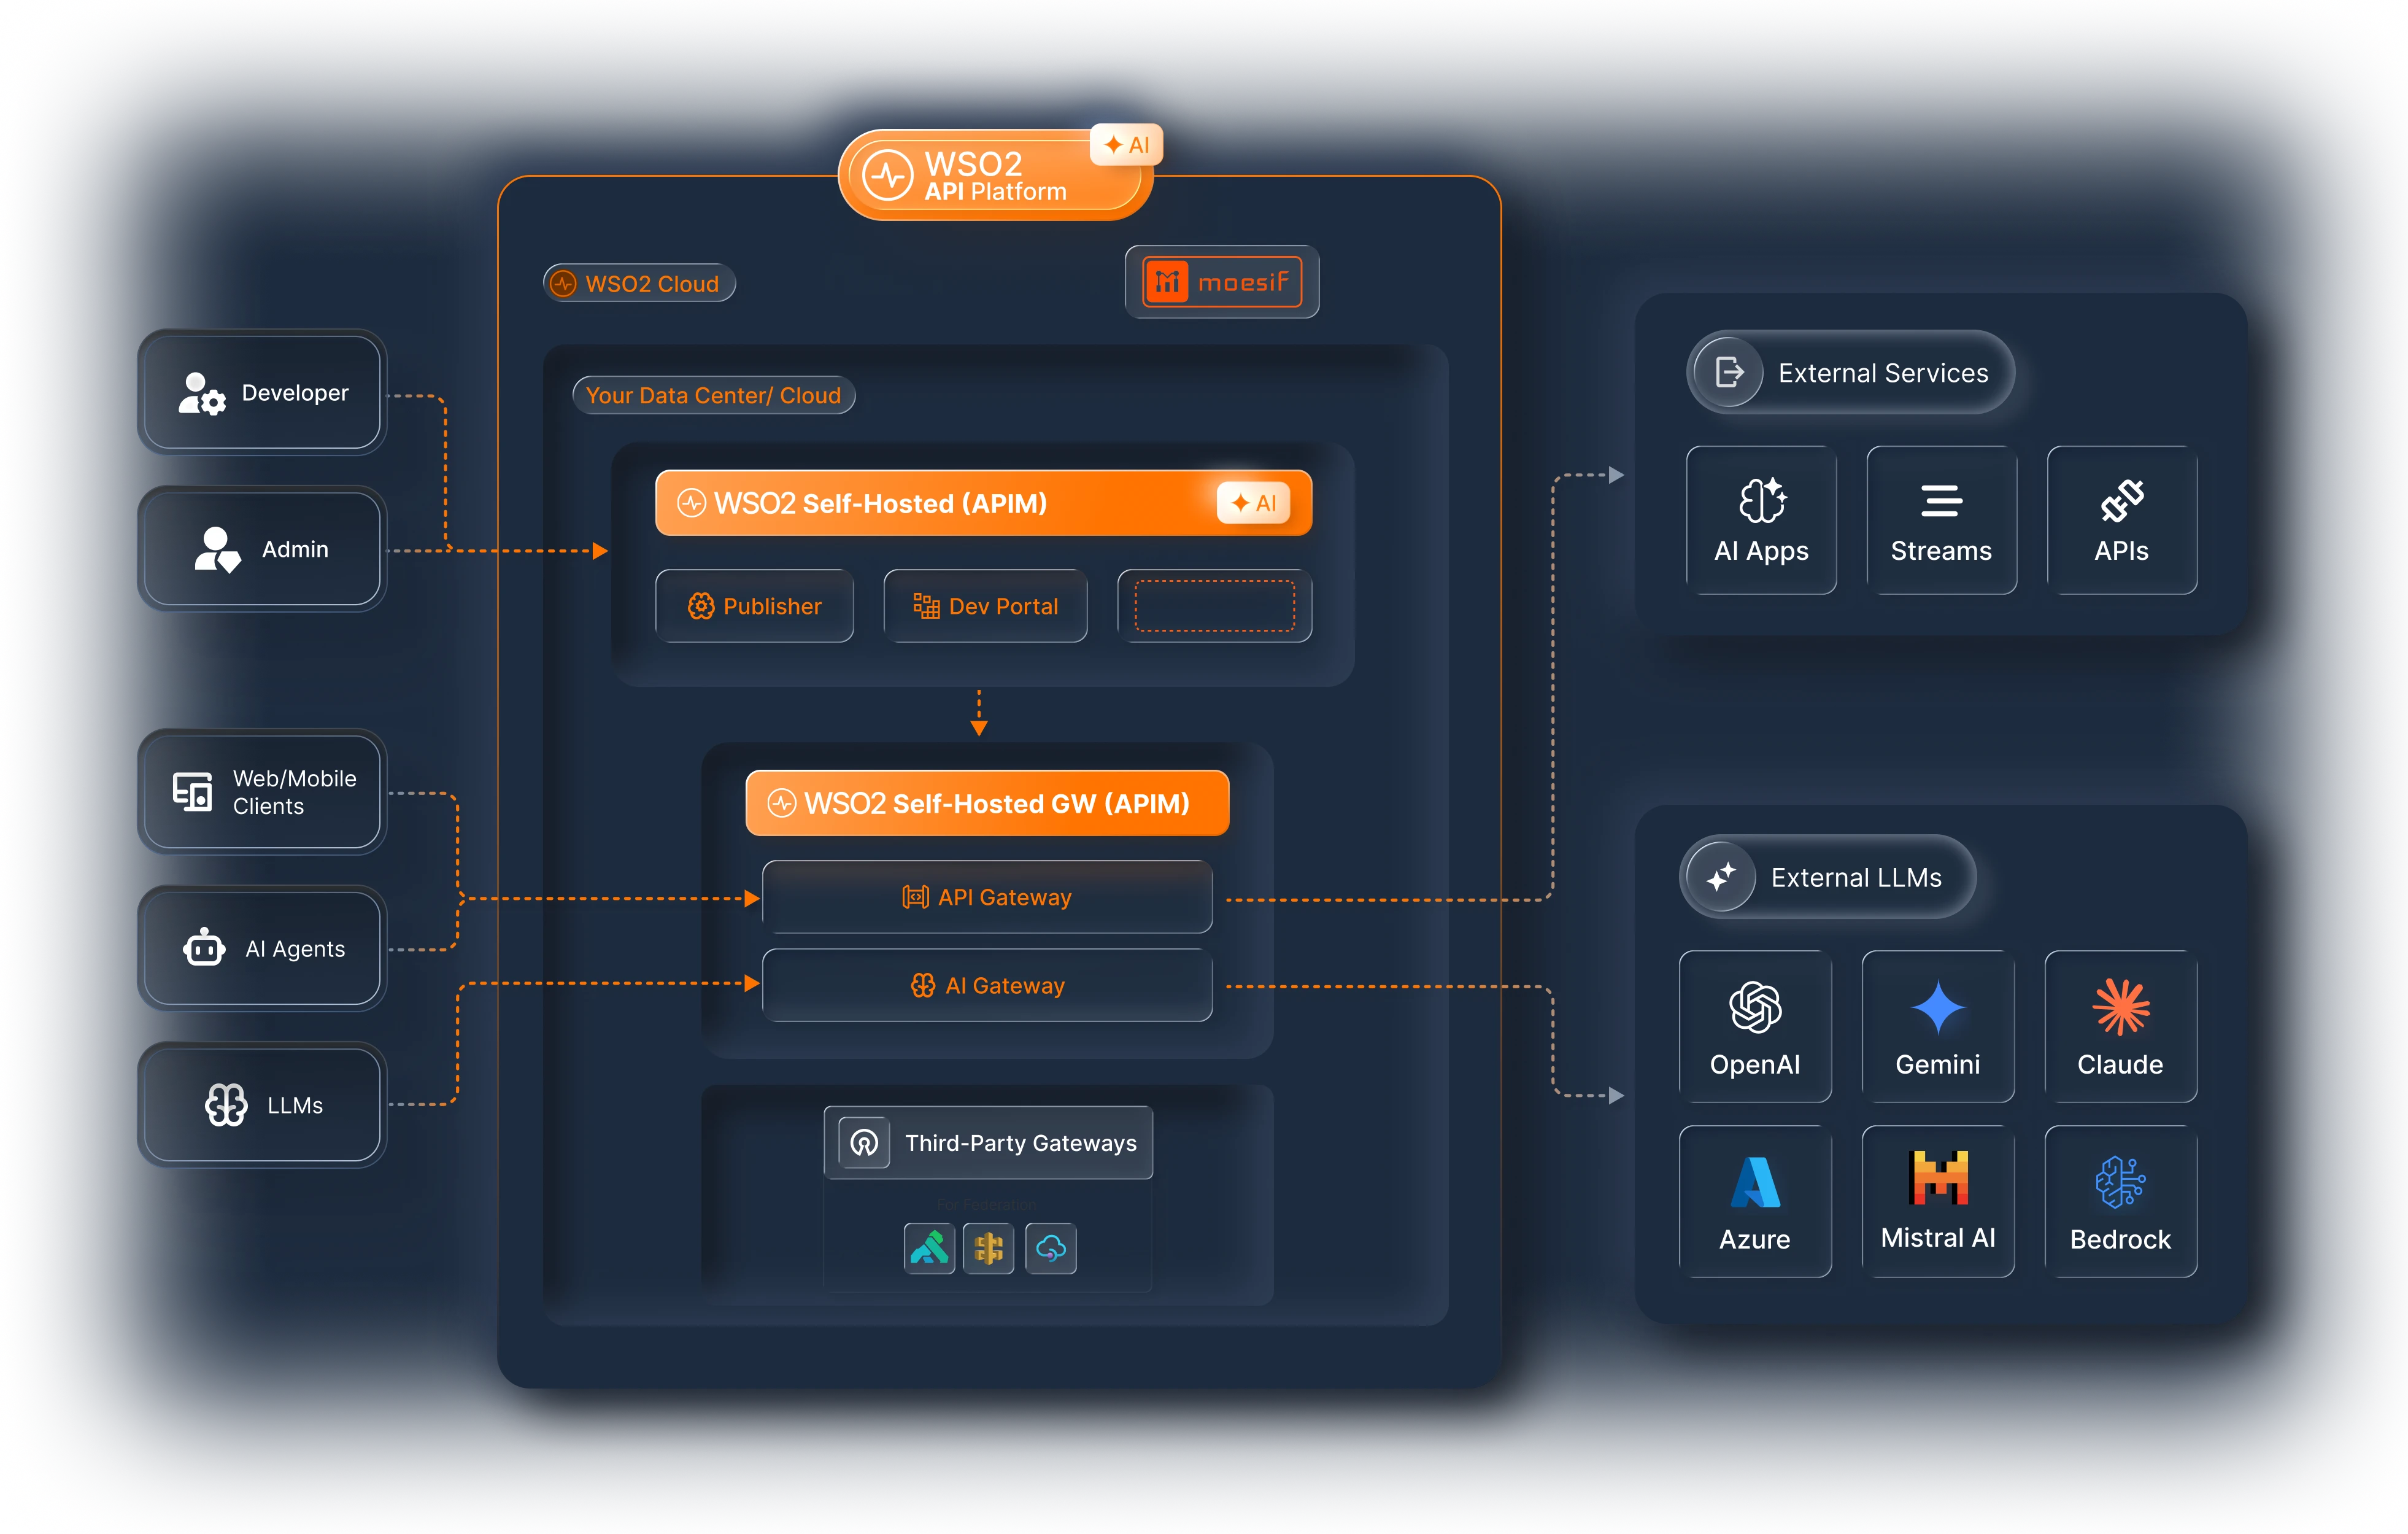This screenshot has height=1534, width=2408.
Task: Click the moesif logo badge
Action: pos(1222,282)
